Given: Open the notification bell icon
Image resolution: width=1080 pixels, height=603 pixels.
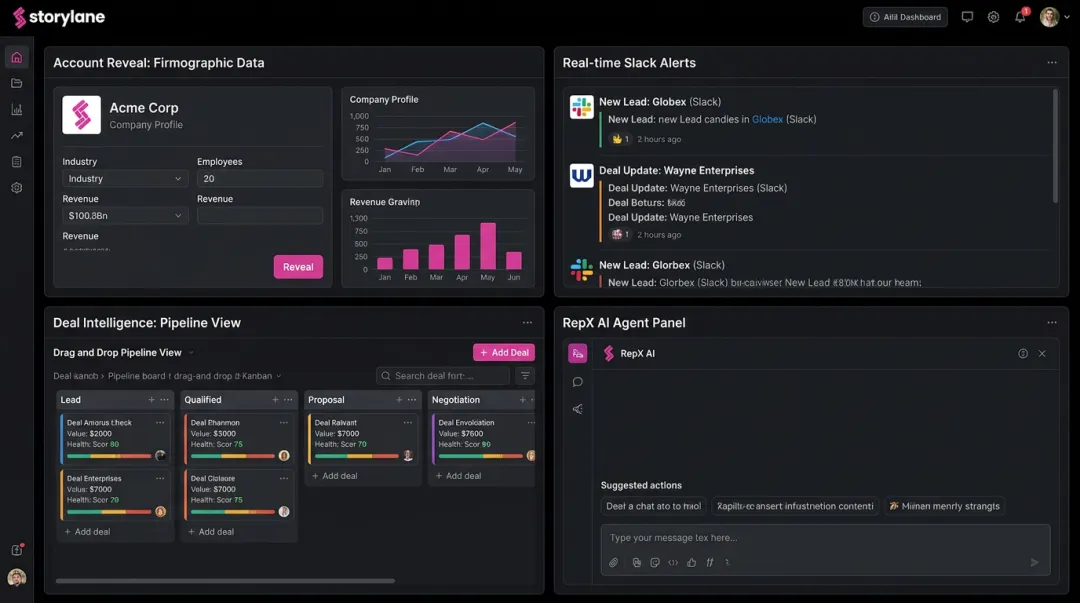Looking at the screenshot, I should 1020,17.
